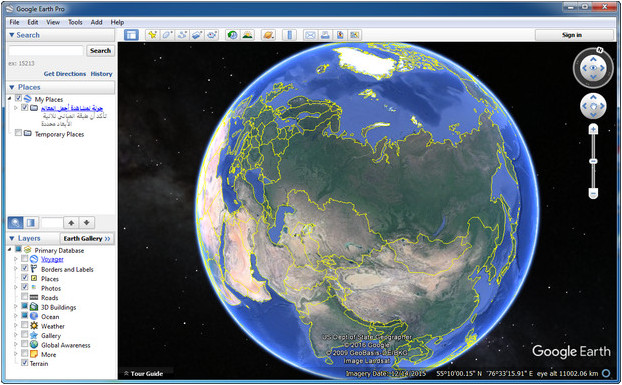Click the zoom slider handle
This screenshot has height=385, width=622.
pyautogui.click(x=593, y=161)
